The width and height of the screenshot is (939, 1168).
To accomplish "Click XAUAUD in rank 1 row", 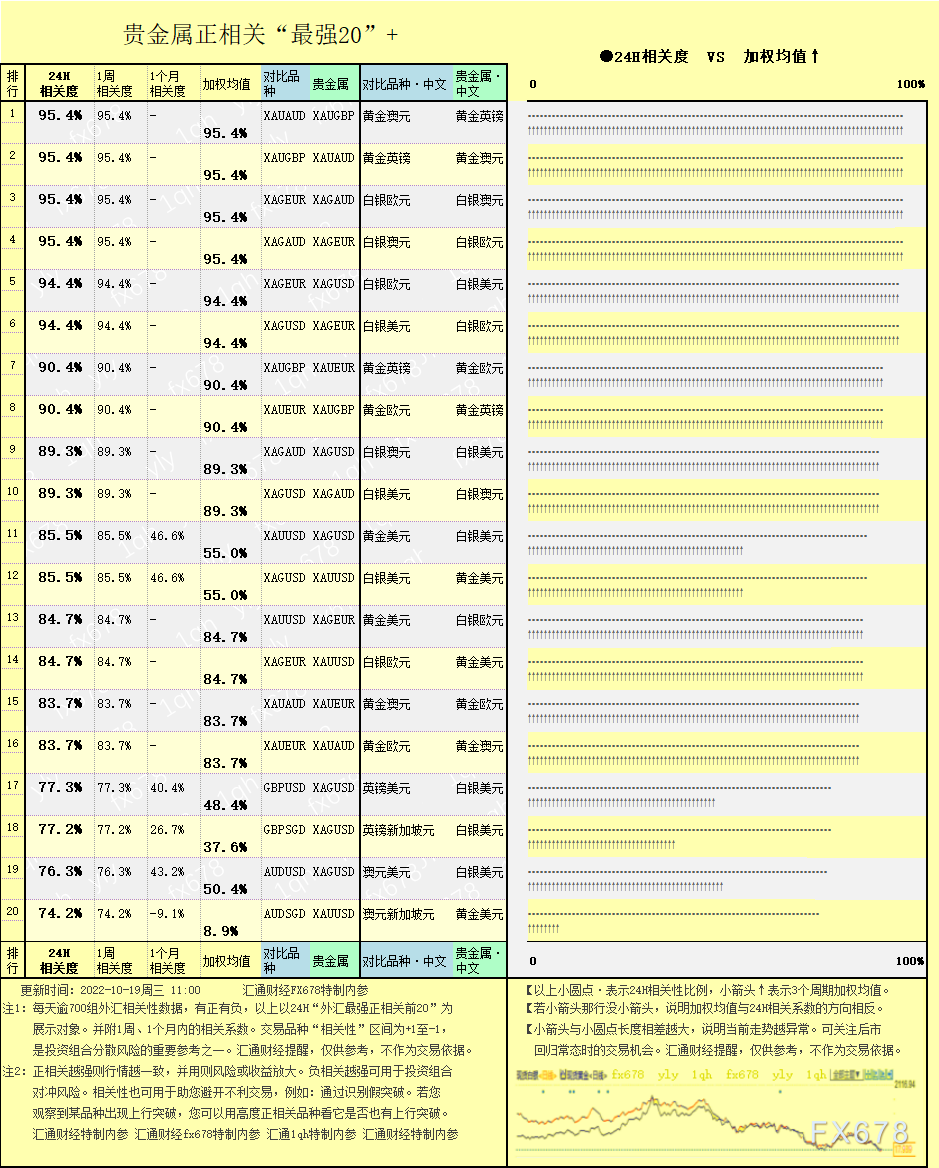I will click(284, 116).
